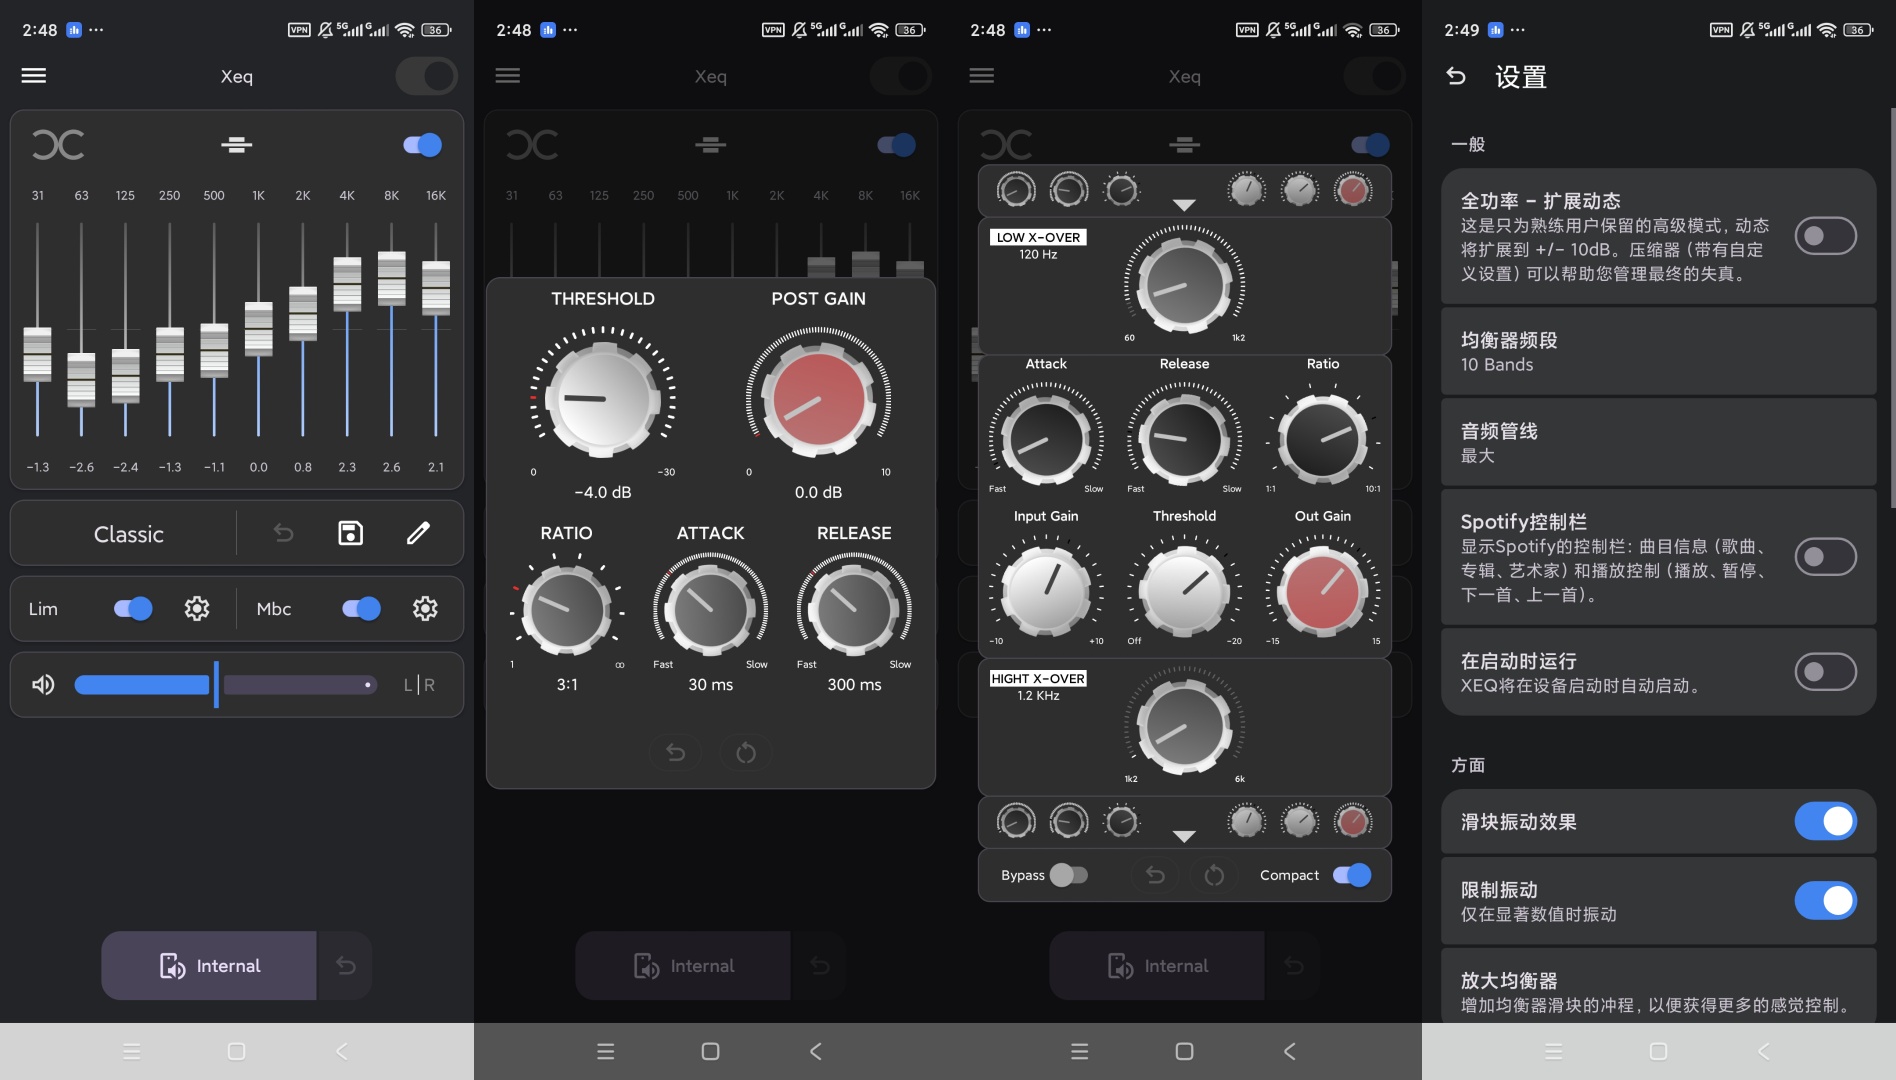Screen dimensions: 1896x1080
Task: Turn off the Compact toggle
Action: [x=1352, y=876]
